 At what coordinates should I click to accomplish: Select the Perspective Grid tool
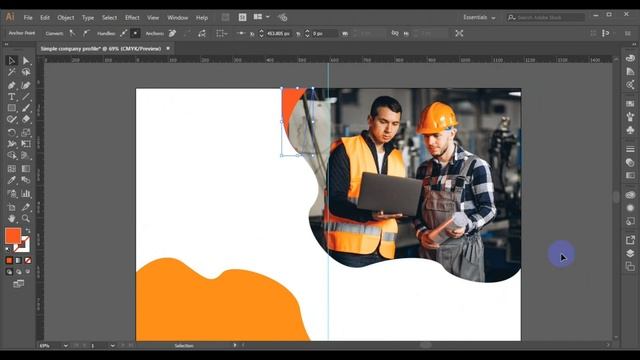[26, 156]
